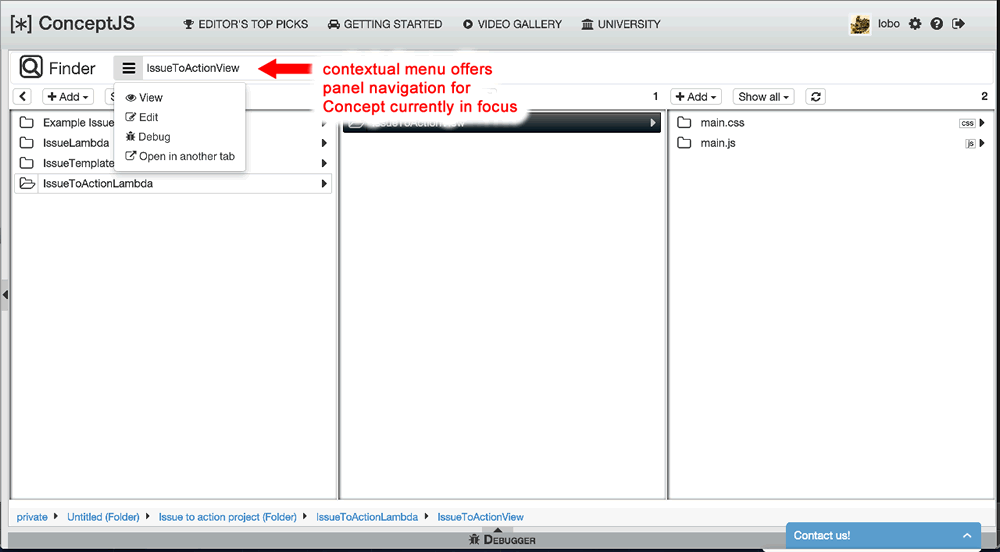Viewport: 1000px width, 552px height.
Task: Open the Video Gallery
Action: pos(512,24)
